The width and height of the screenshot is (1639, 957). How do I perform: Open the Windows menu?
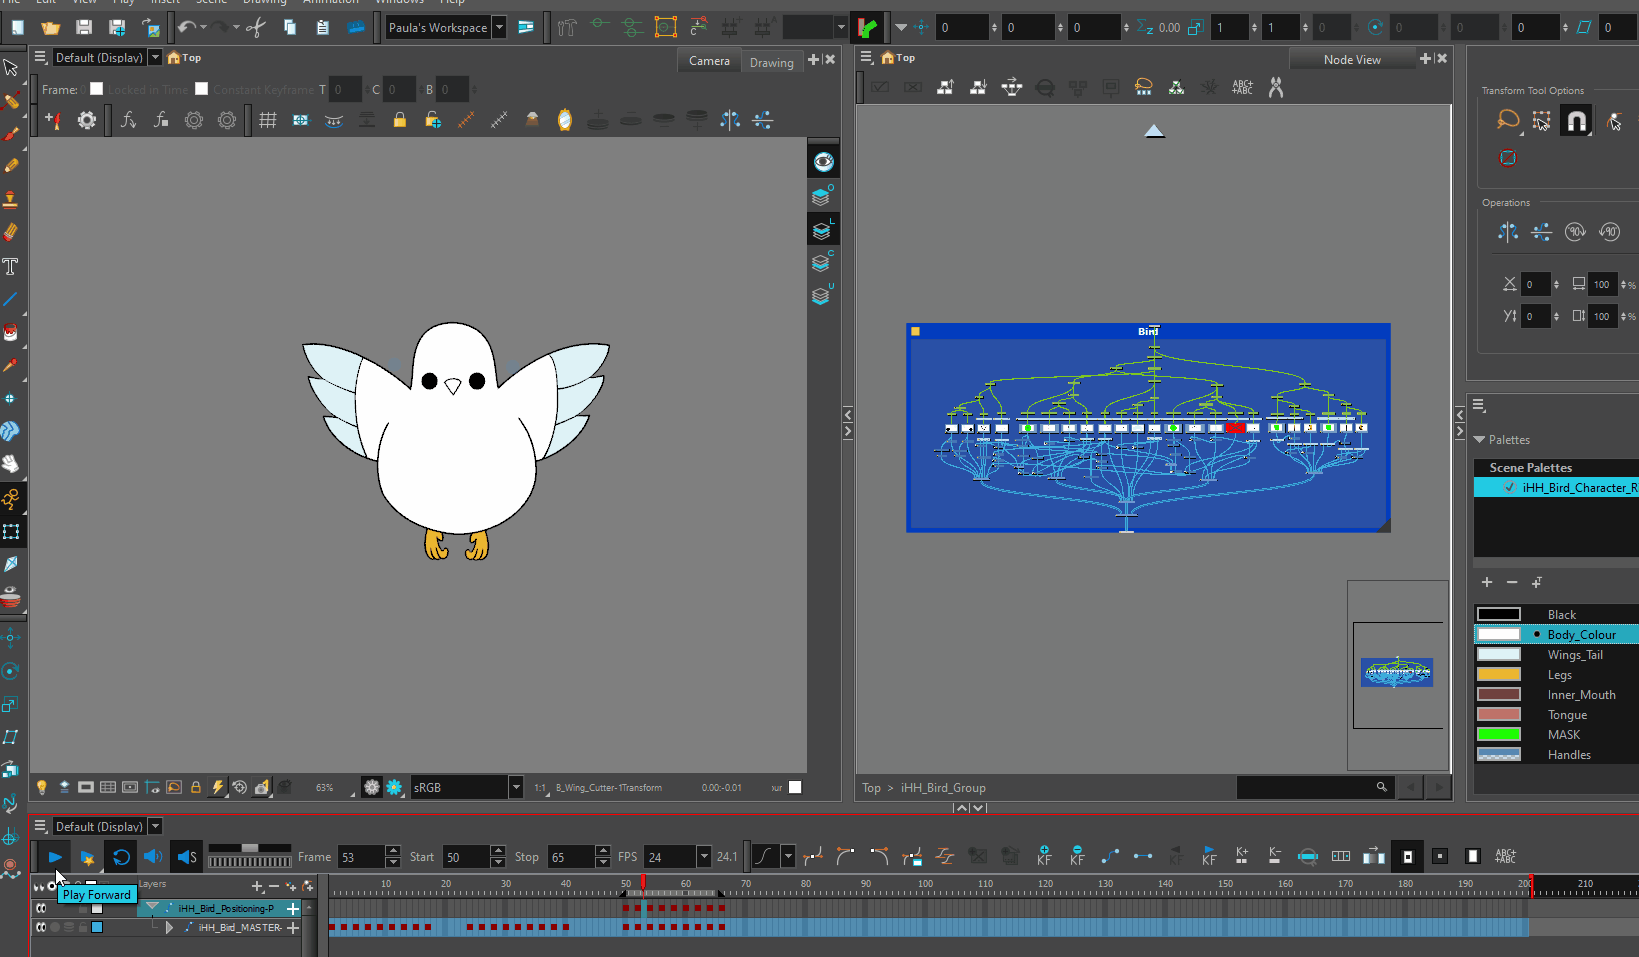coord(399,3)
